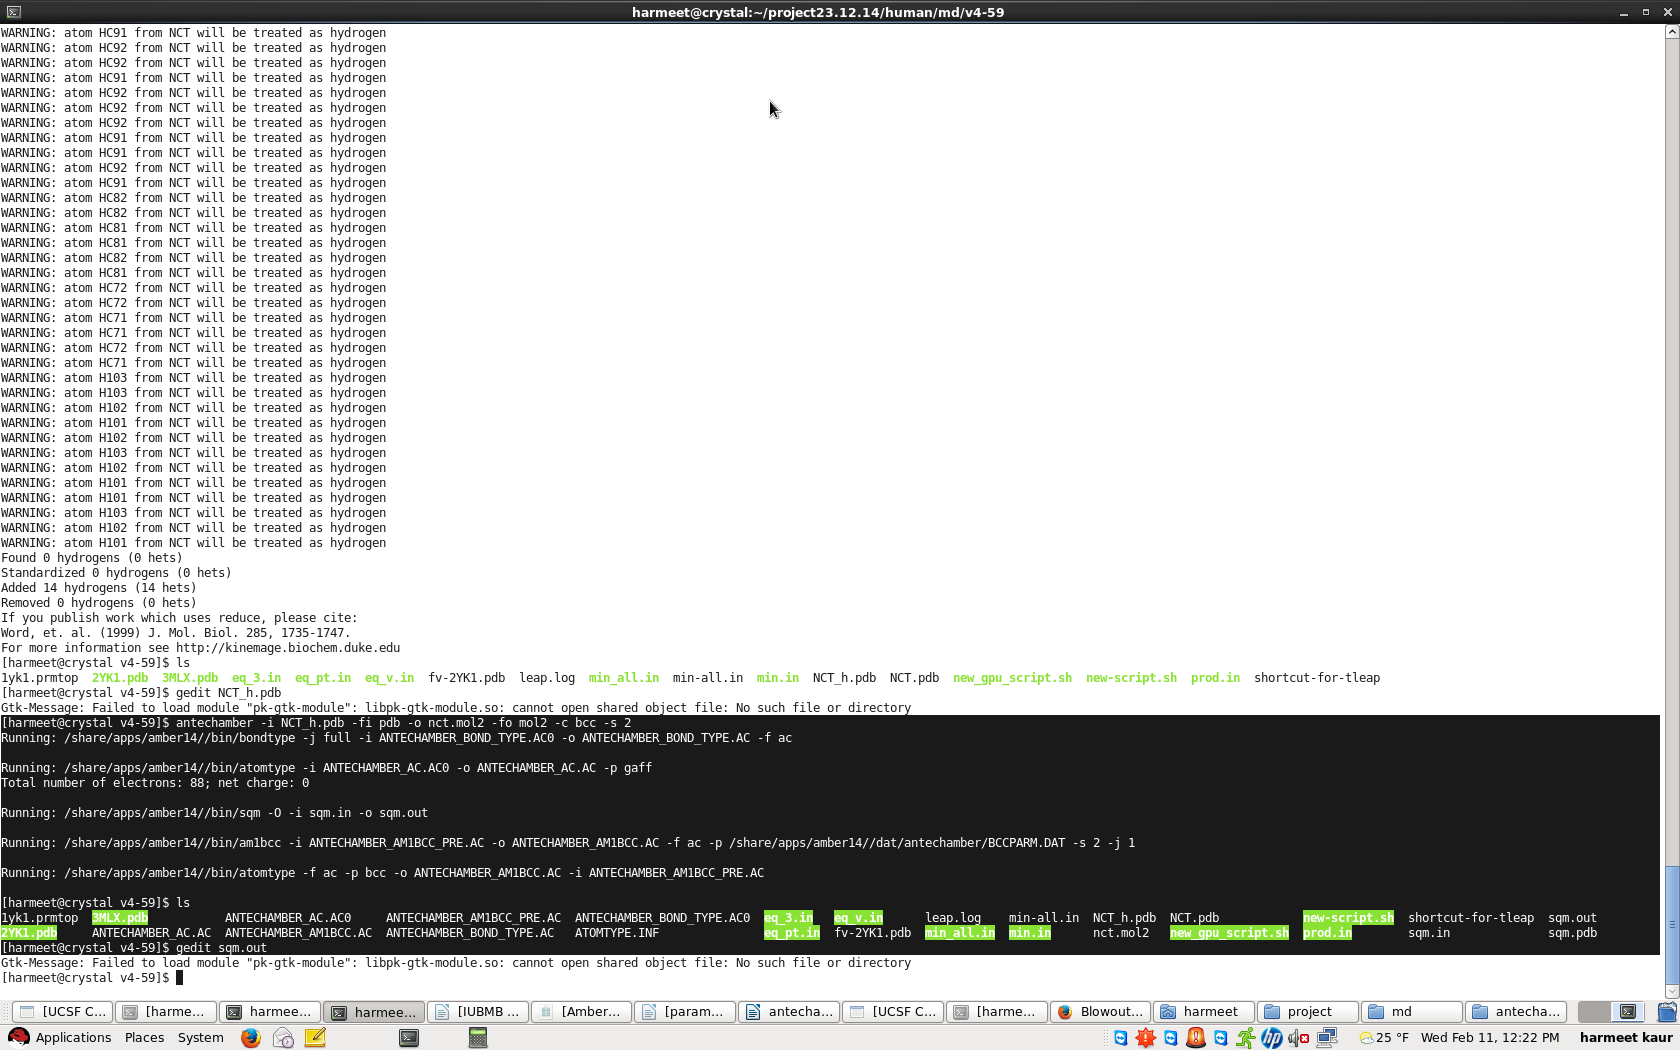
Task: Switch to the blank workspace in switcher
Action: coord(1594,1012)
